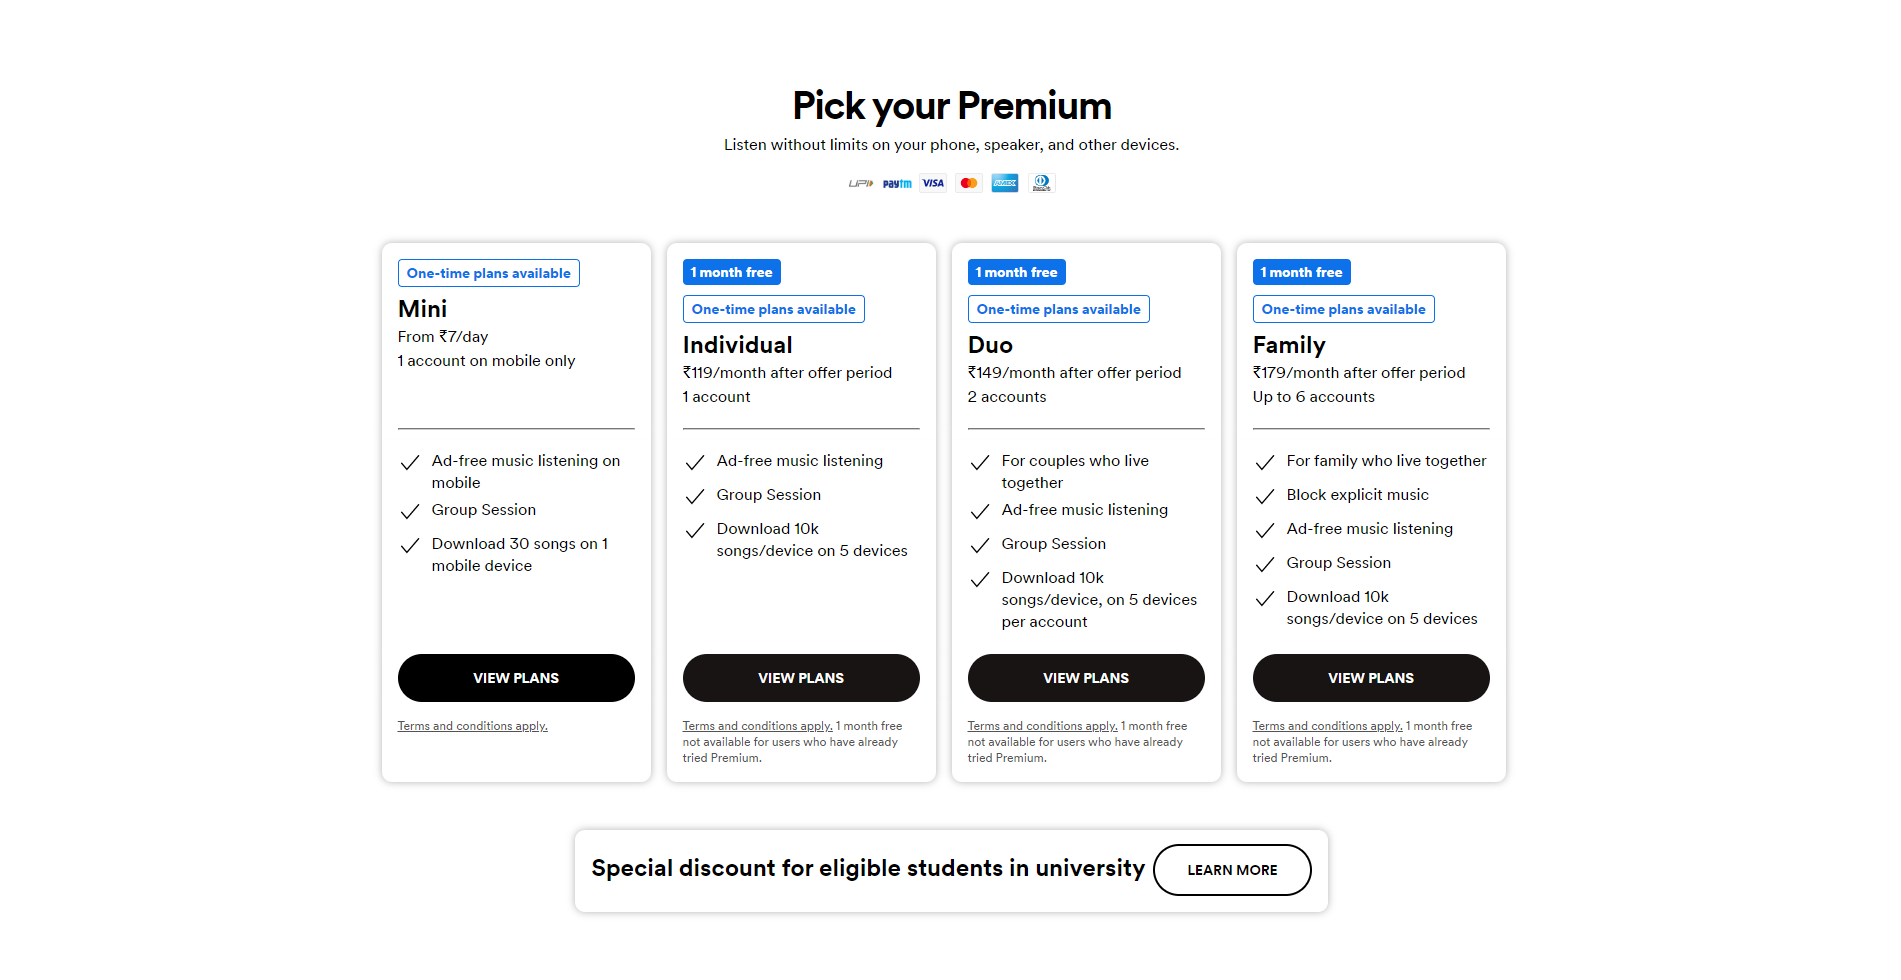Select the Mastercard payment icon
The width and height of the screenshot is (1901, 980).
(x=968, y=183)
